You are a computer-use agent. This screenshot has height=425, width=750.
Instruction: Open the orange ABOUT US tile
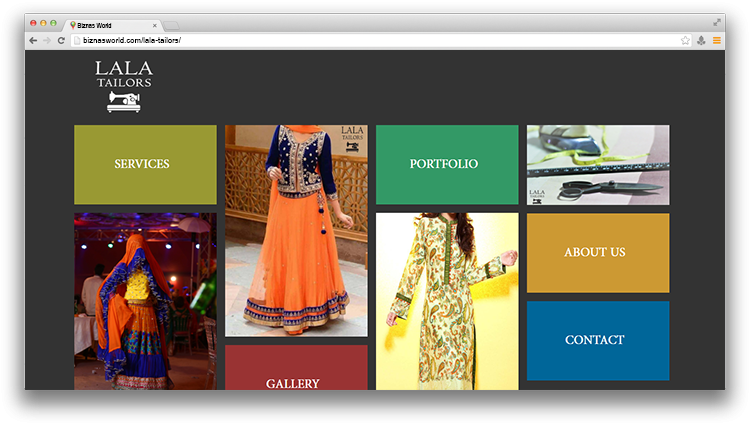click(x=598, y=253)
